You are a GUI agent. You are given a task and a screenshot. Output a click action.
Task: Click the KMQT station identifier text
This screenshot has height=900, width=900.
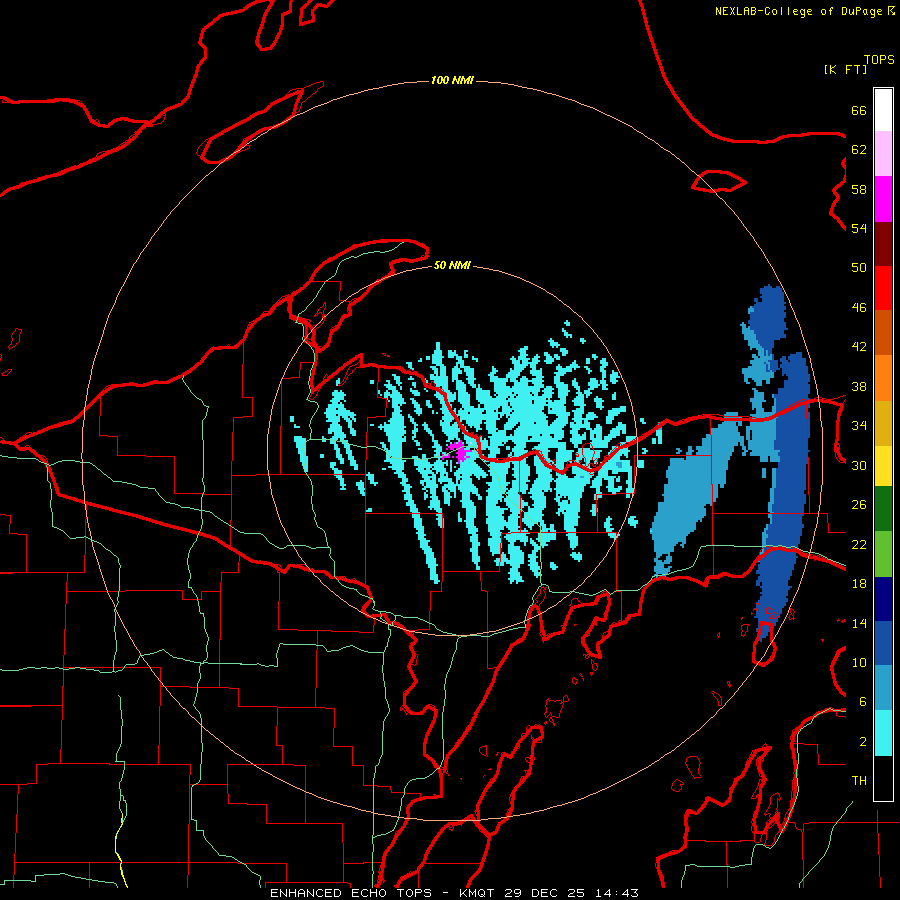(478, 893)
